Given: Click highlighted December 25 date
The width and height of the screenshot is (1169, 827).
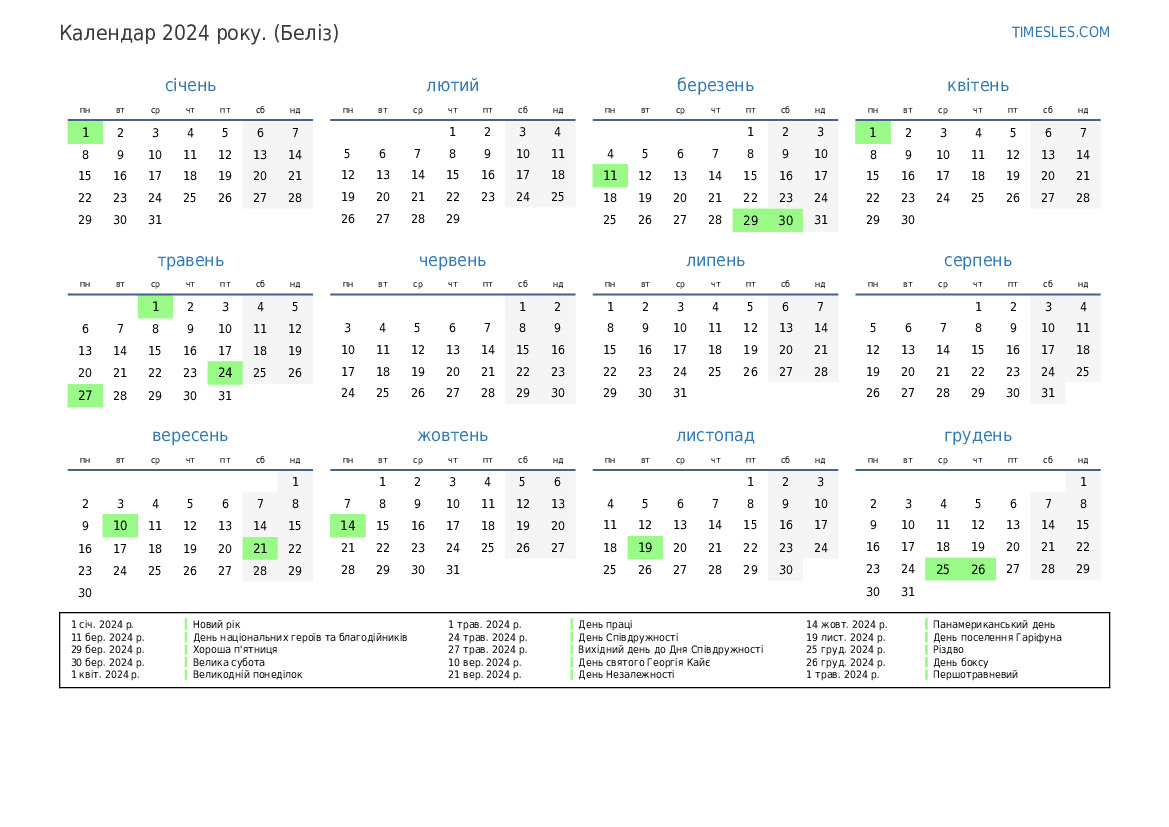Looking at the screenshot, I should pos(942,569).
